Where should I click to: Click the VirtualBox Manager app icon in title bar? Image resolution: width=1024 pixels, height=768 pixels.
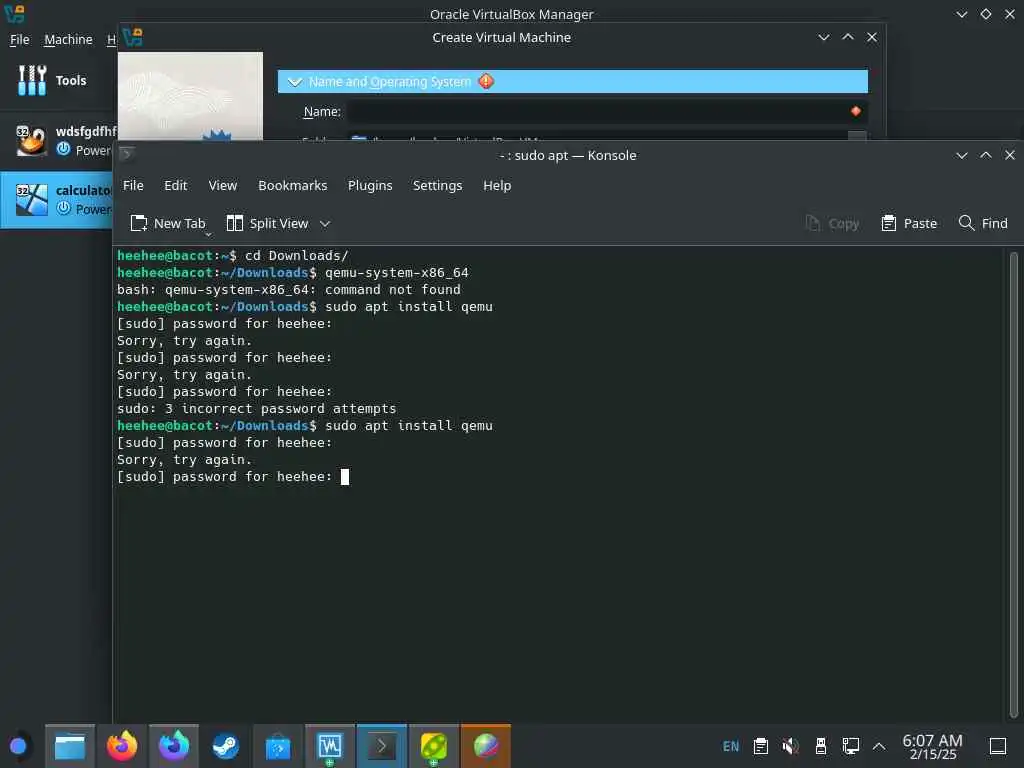click(x=14, y=13)
